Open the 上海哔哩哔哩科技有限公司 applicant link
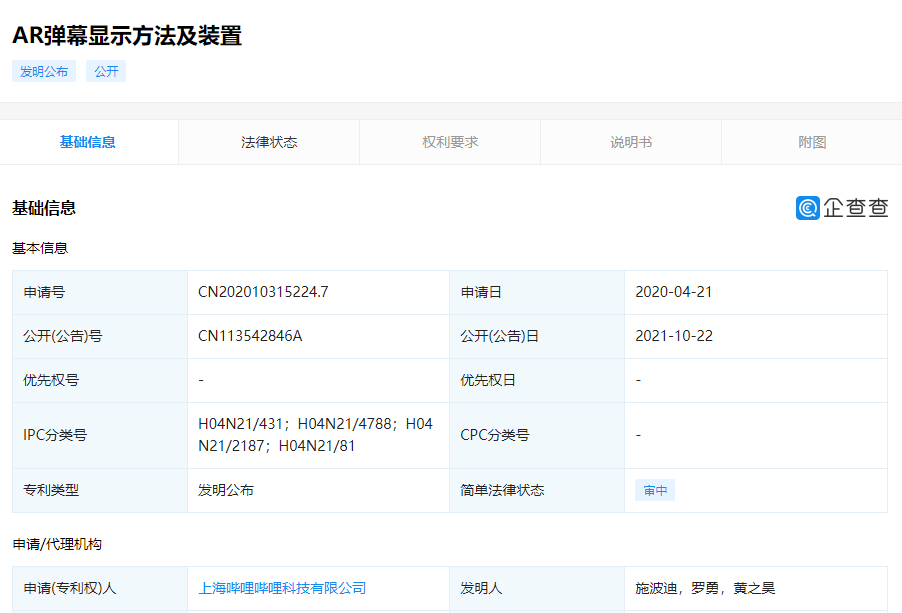This screenshot has width=902, height=613. point(282,588)
